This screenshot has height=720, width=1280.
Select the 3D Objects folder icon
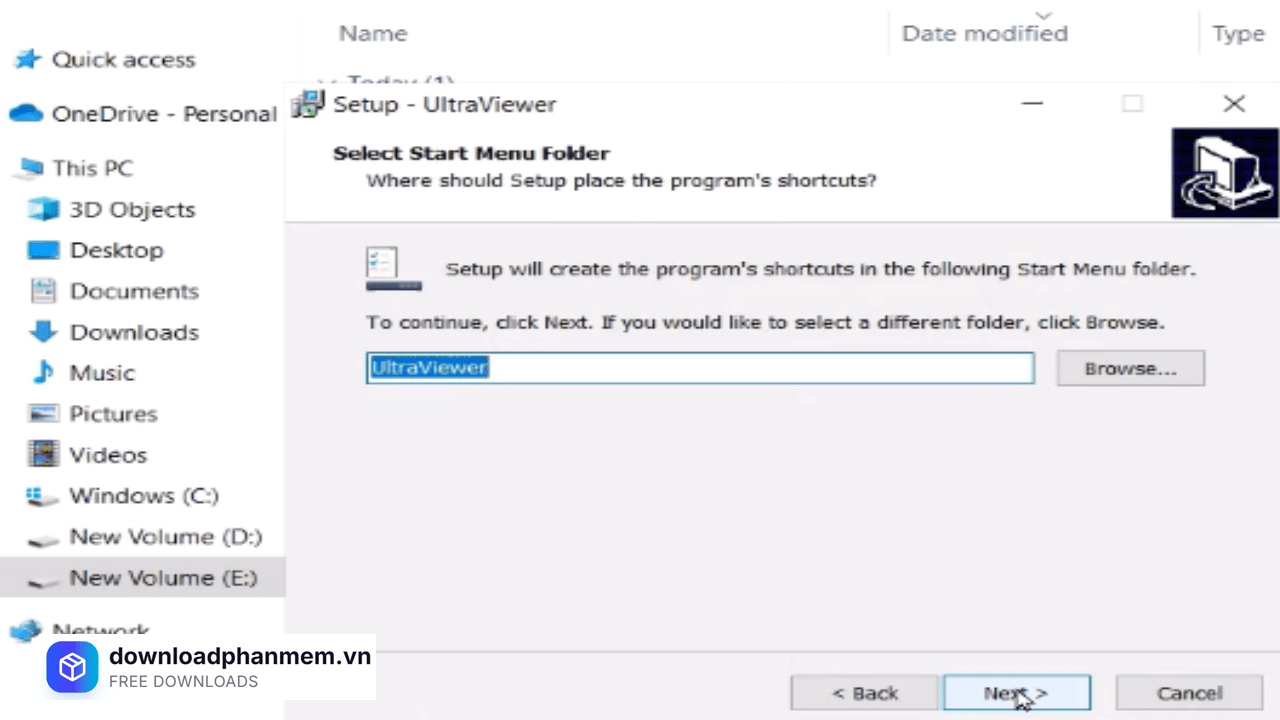pyautogui.click(x=44, y=210)
